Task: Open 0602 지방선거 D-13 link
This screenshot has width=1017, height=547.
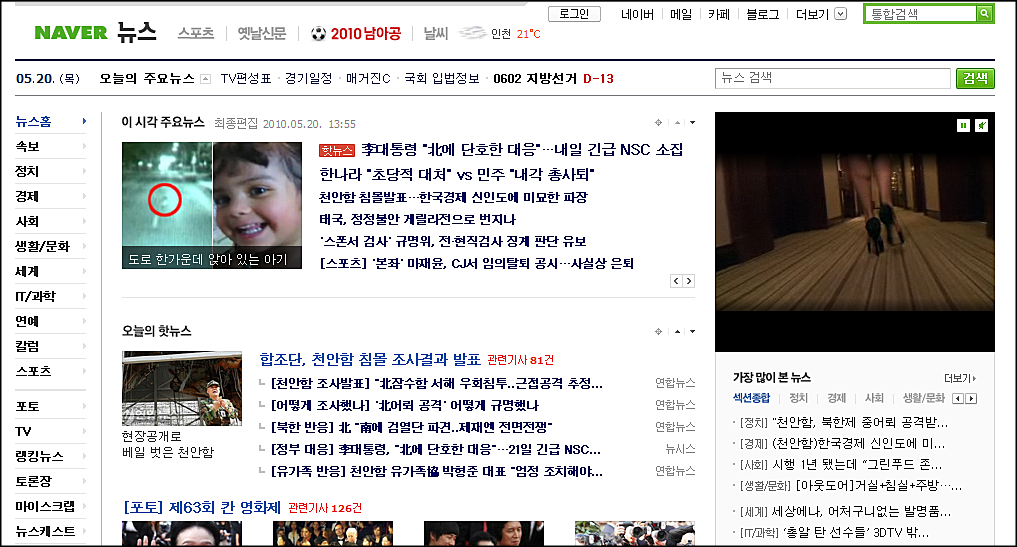Action: [553, 79]
